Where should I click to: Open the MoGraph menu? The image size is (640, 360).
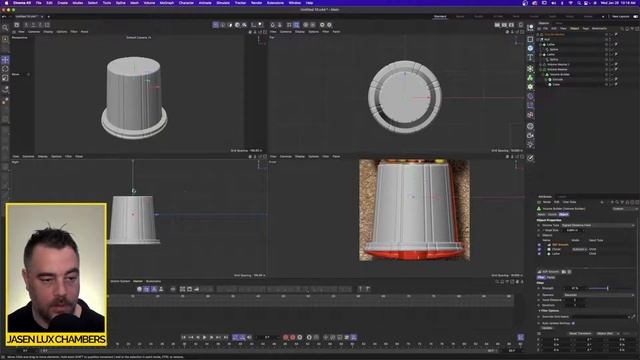pos(167,3)
